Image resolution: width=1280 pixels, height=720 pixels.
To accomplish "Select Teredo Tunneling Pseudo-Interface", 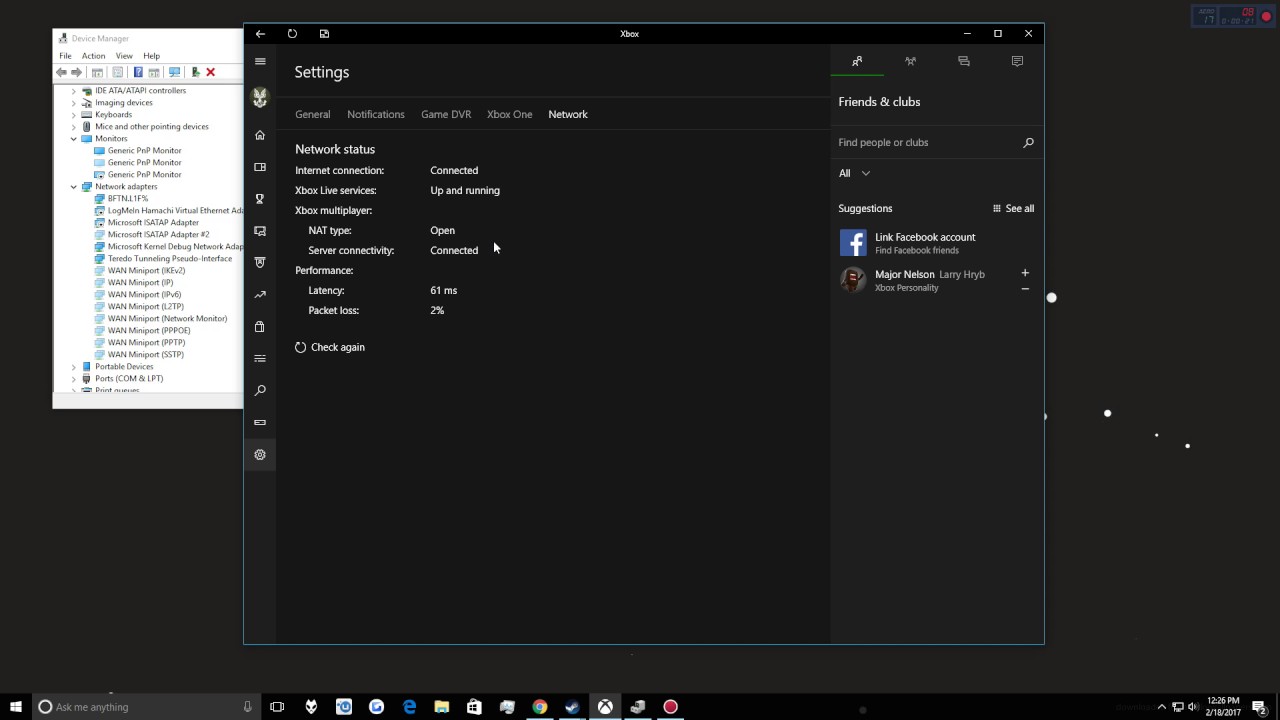I will (x=170, y=259).
